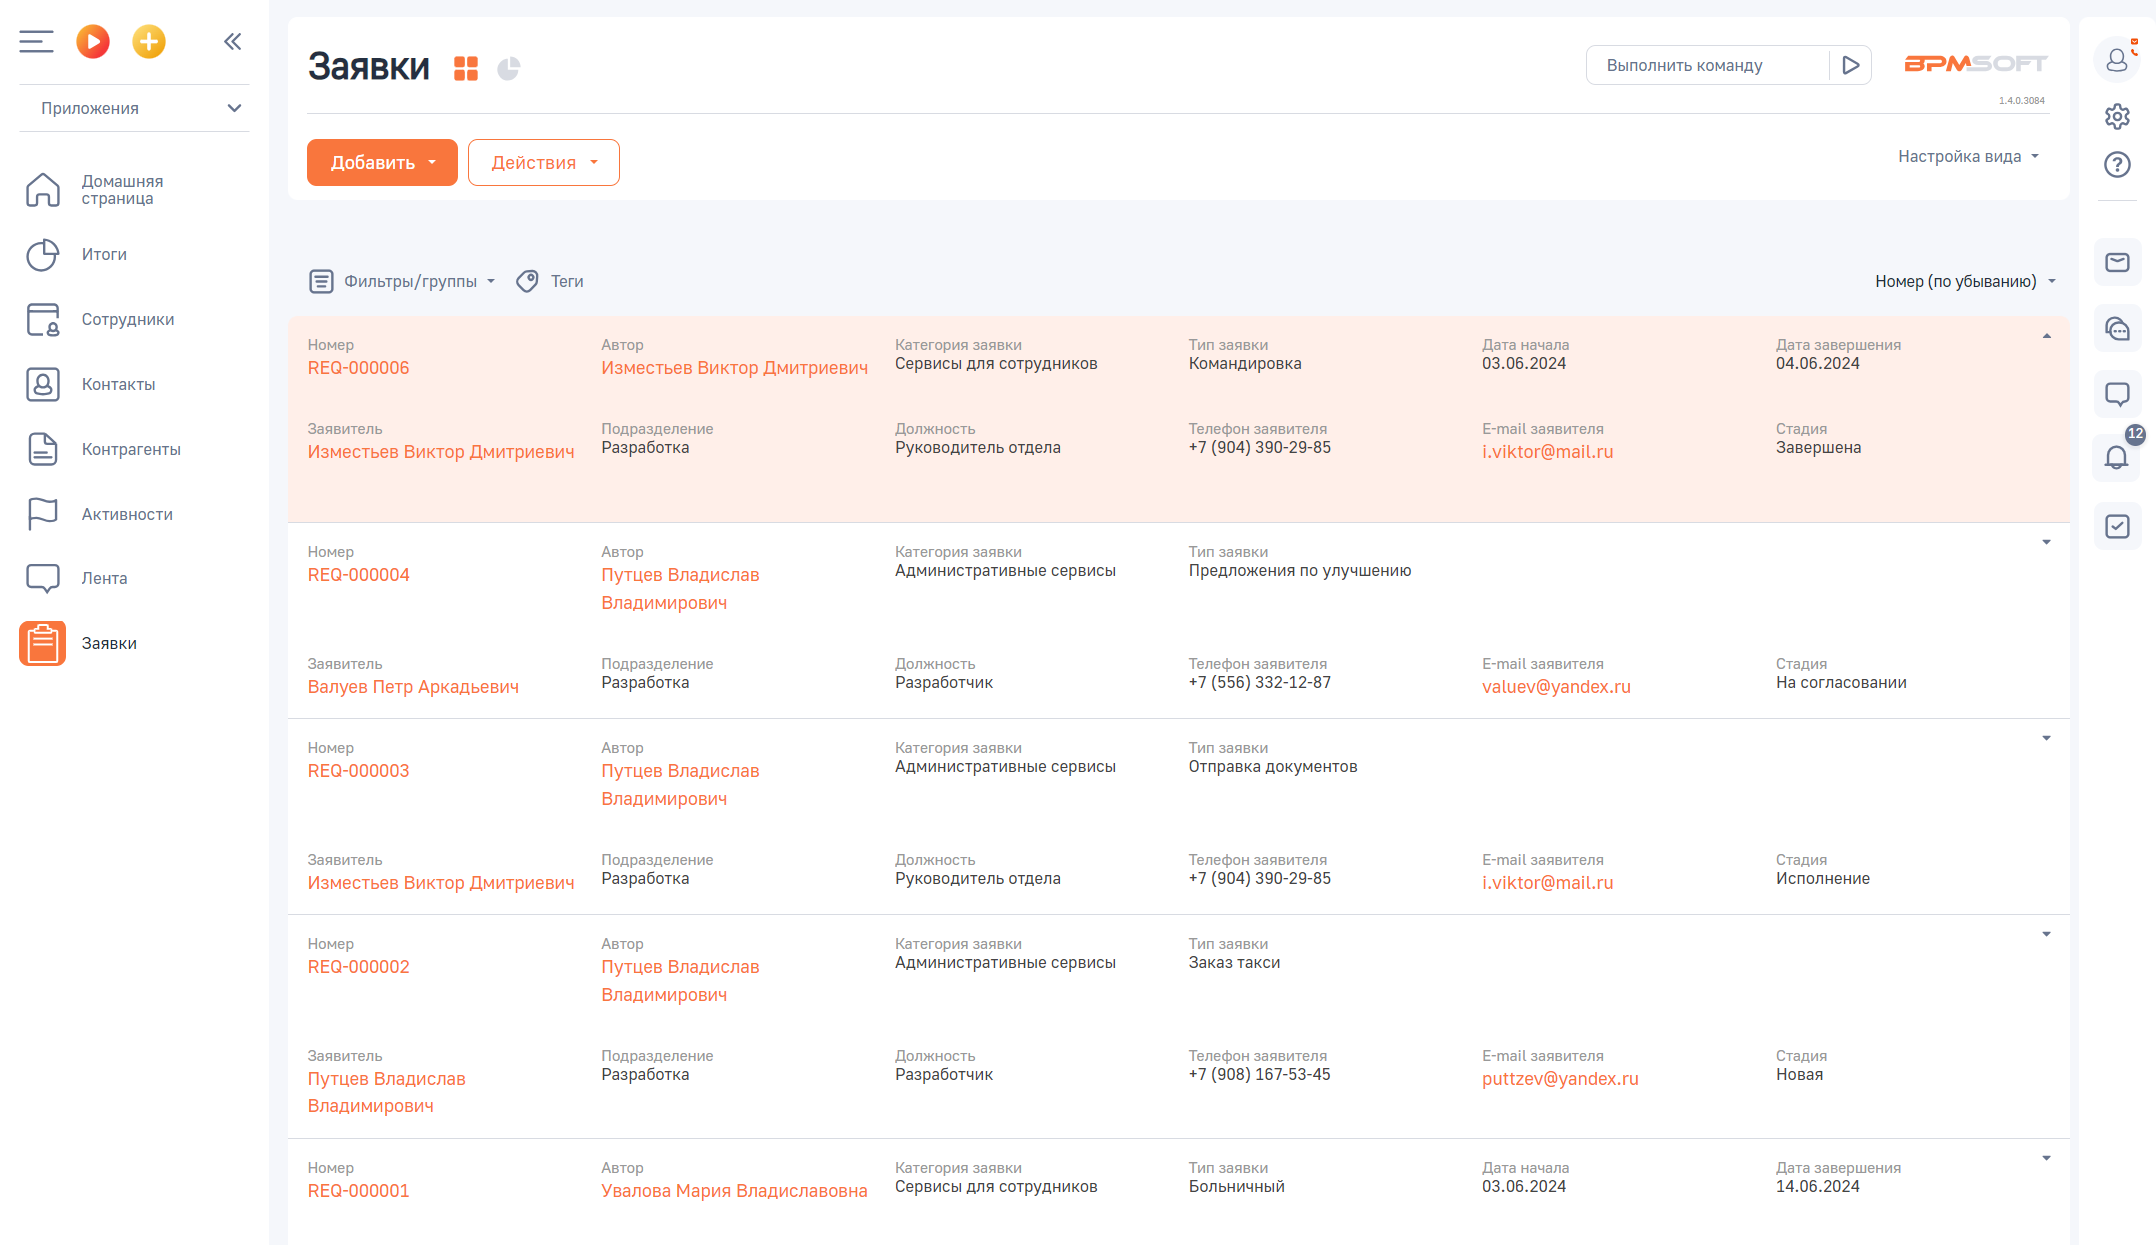This screenshot has height=1245, width=2156.
Task: Click the Заявки clipboard icon
Action: [42, 643]
